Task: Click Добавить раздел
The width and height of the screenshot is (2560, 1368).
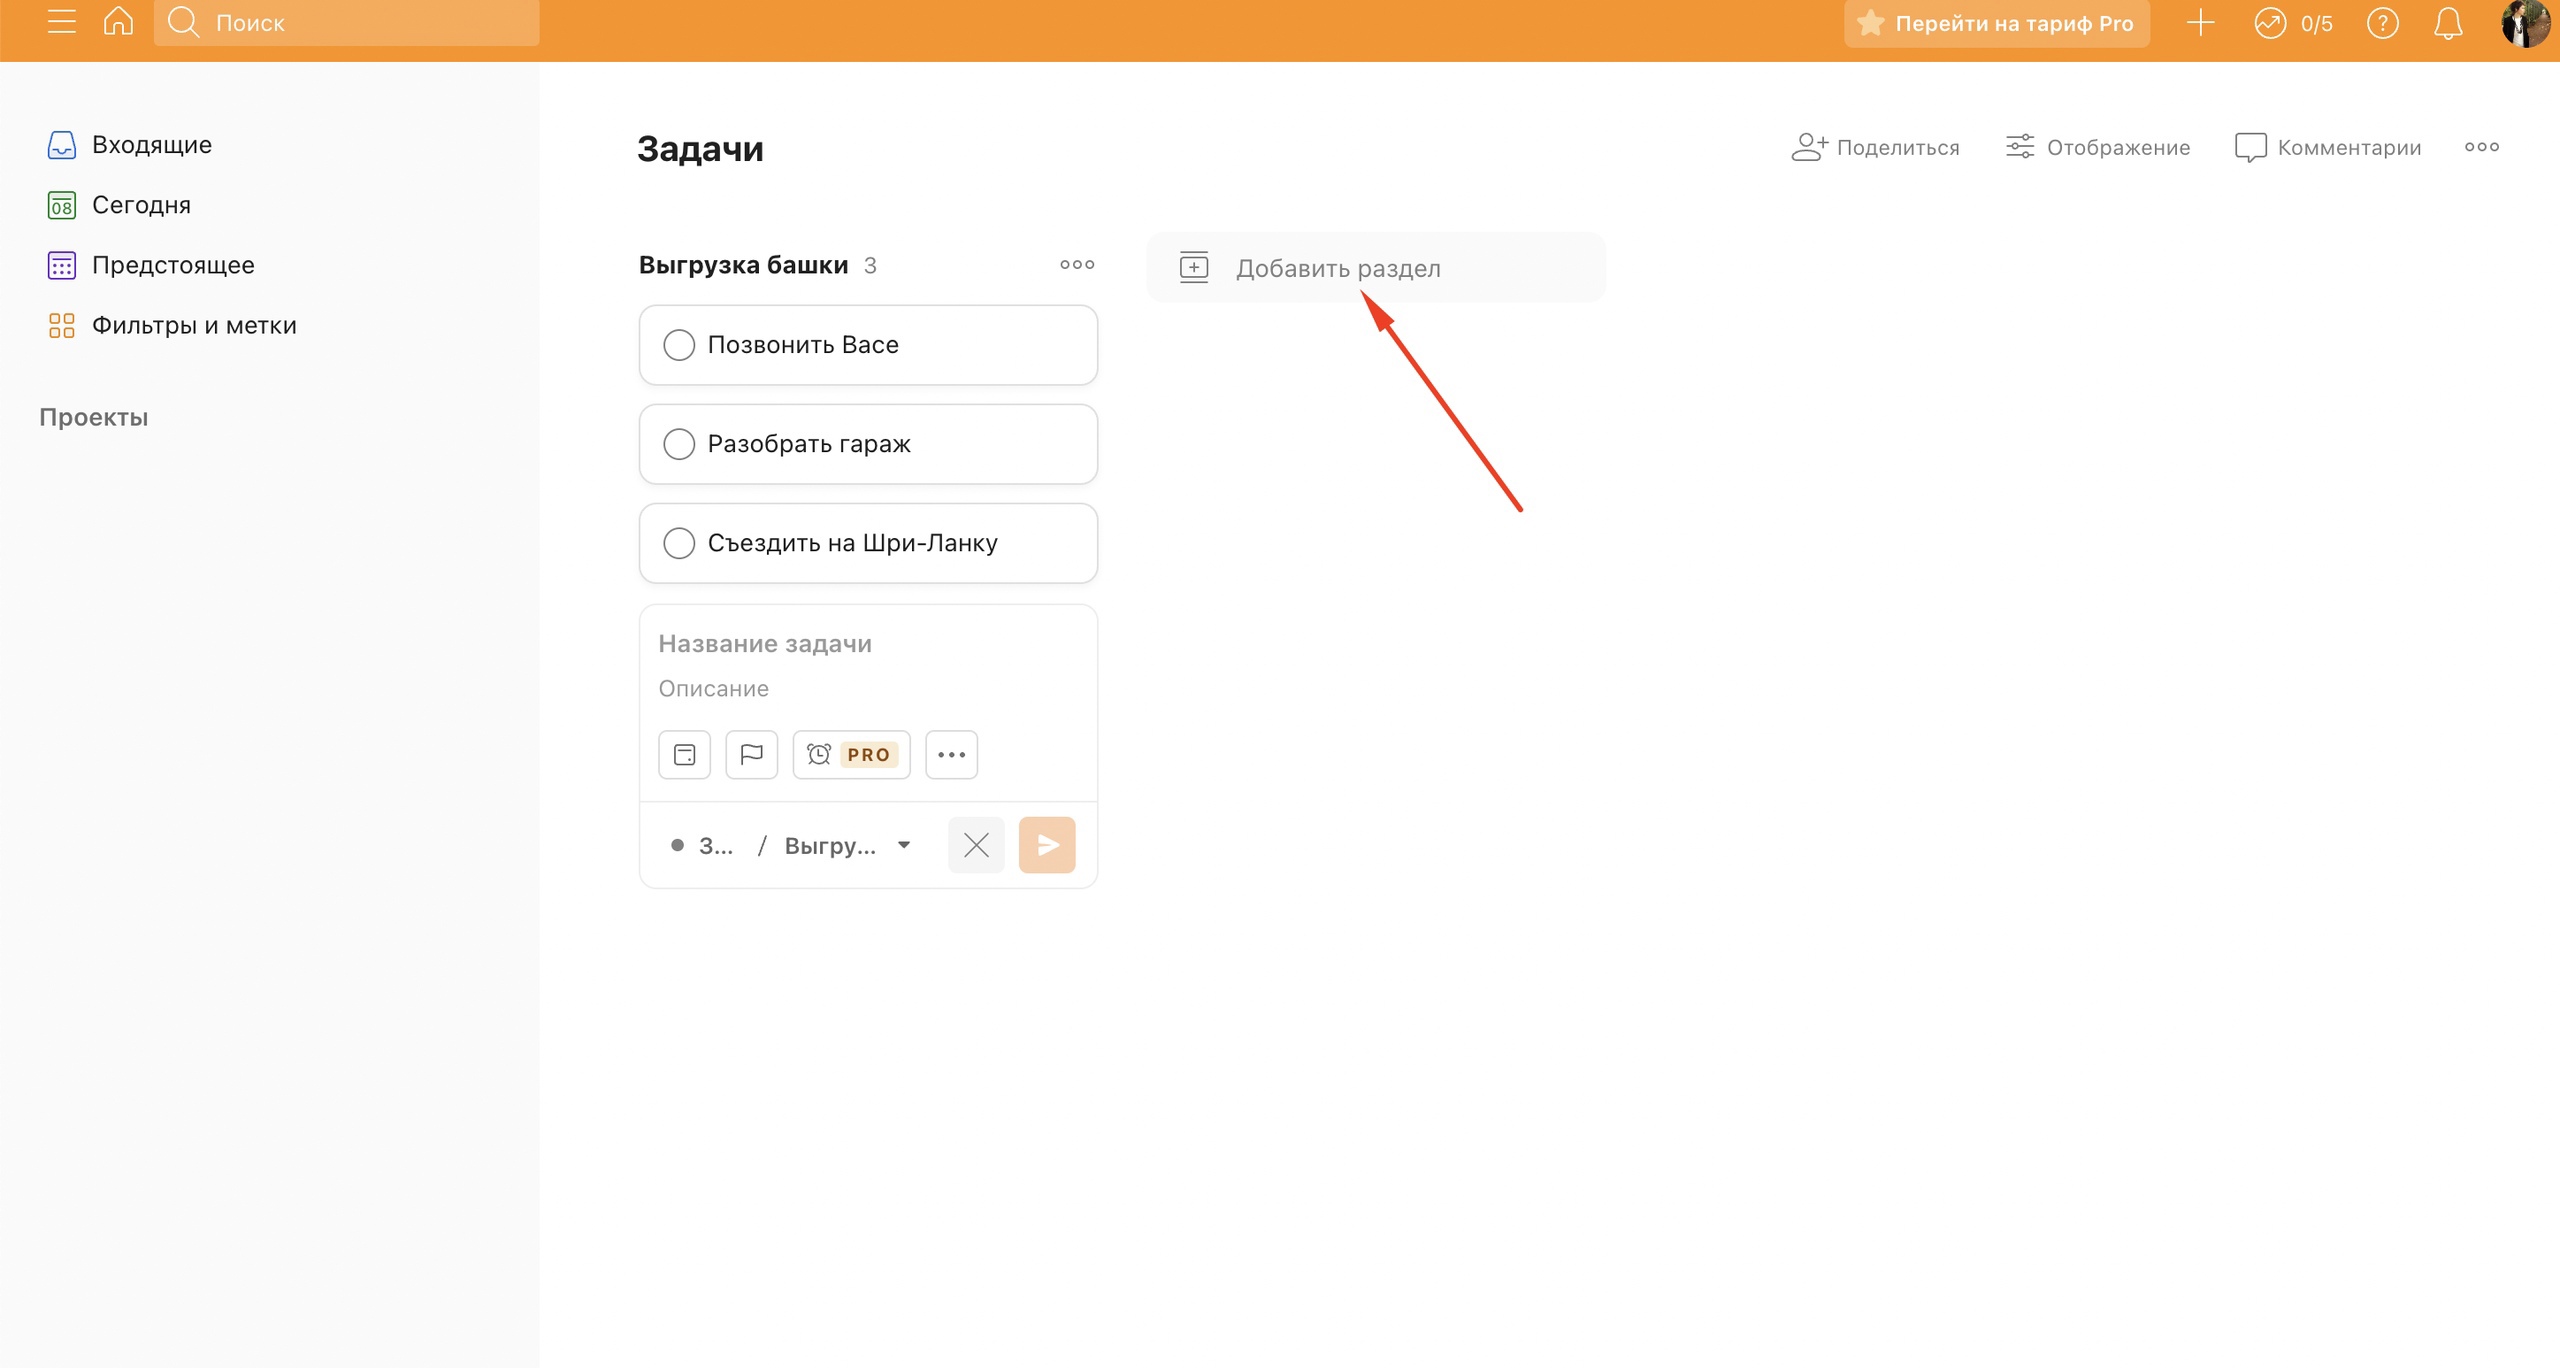Action: (1376, 268)
